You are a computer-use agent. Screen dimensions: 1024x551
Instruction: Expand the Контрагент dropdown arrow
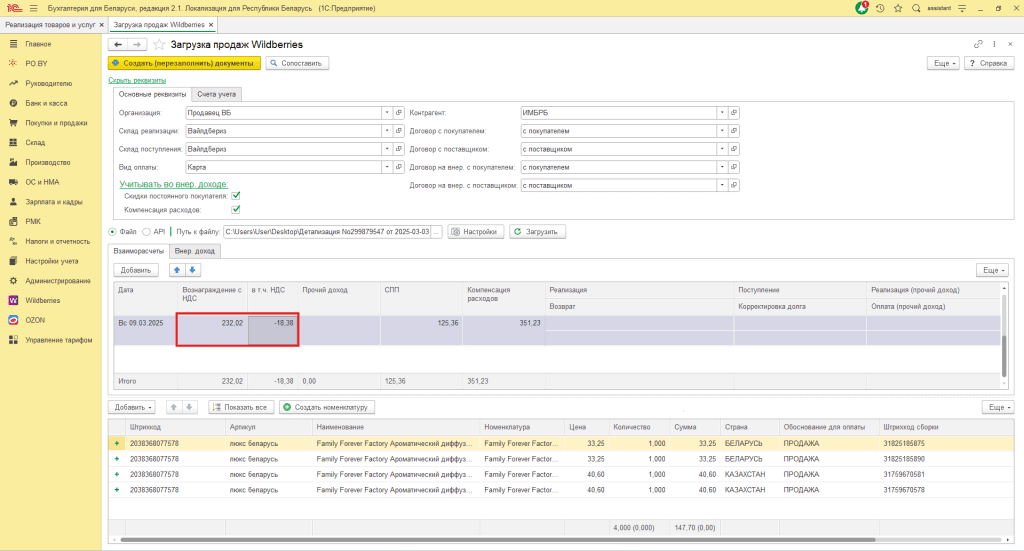[x=722, y=113]
